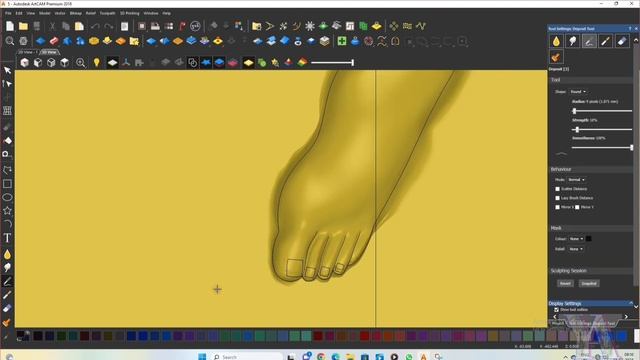Open the 3D Printing menu

coord(129,13)
